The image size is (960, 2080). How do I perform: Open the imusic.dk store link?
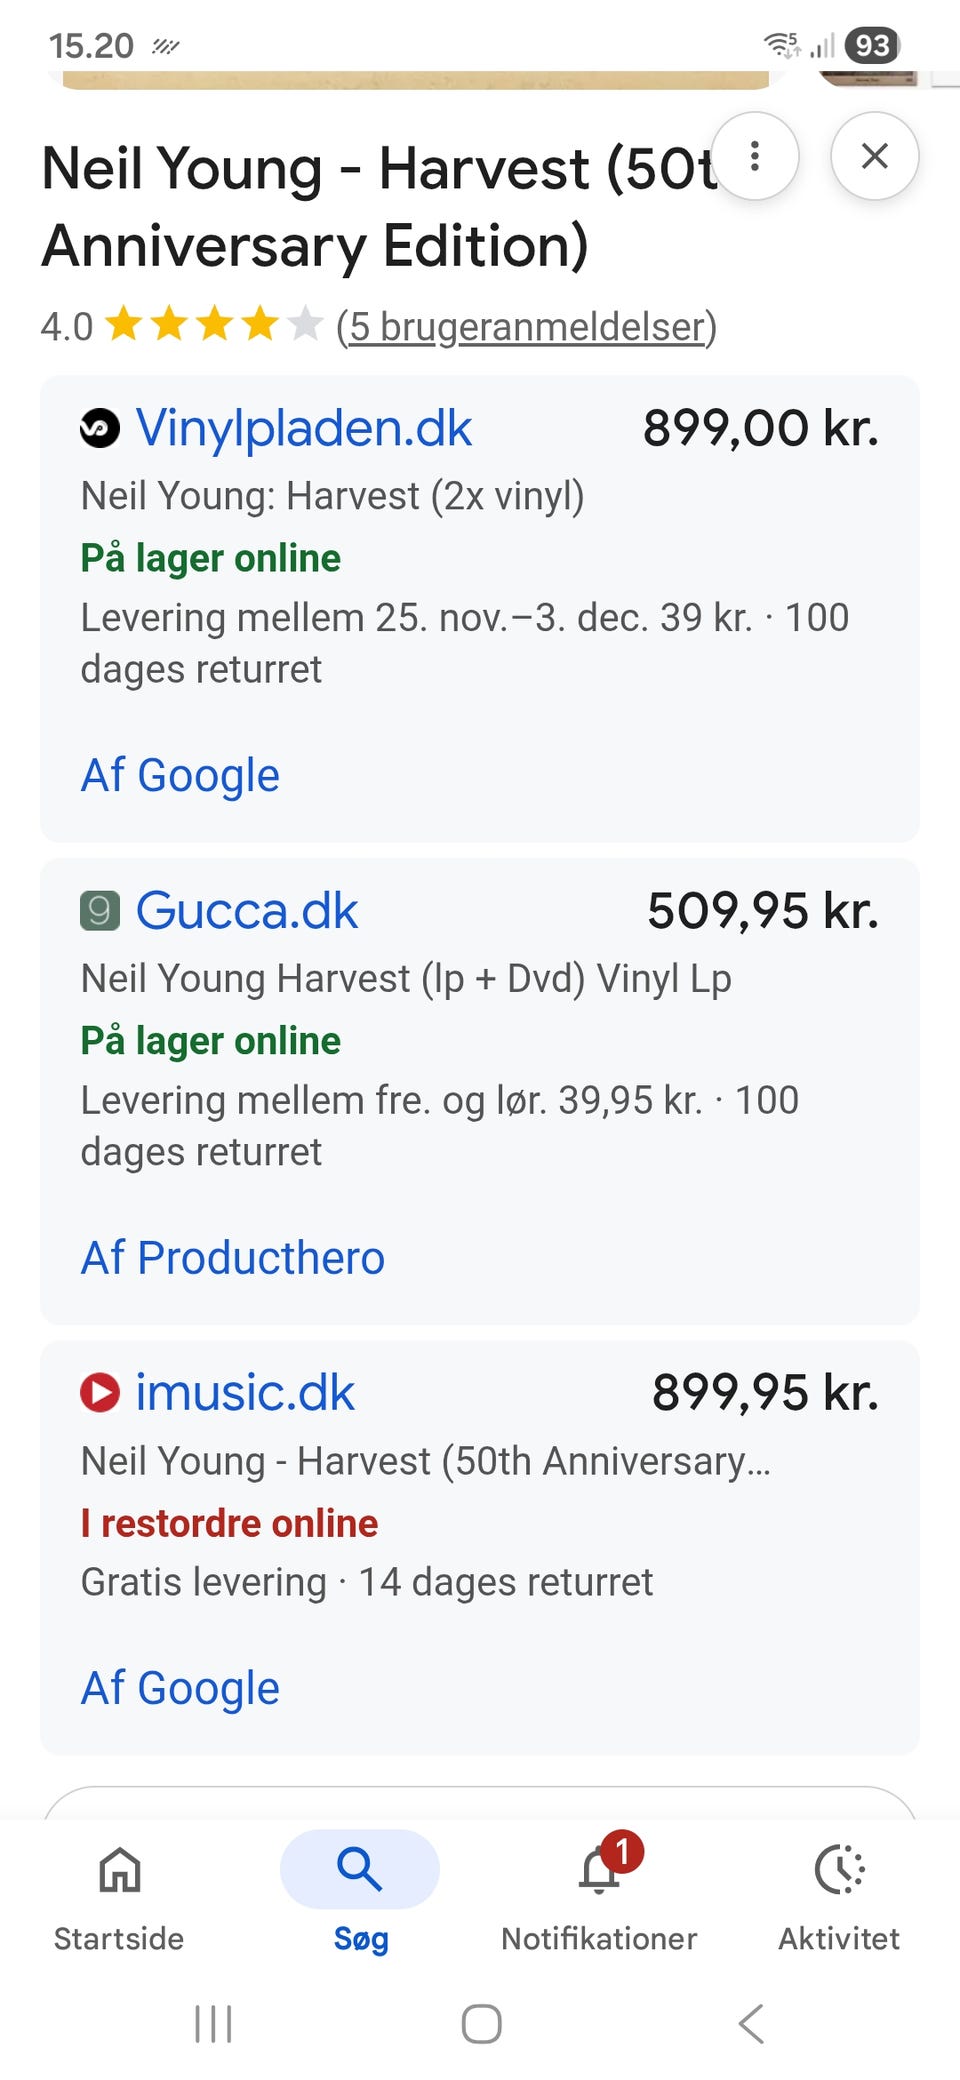tap(245, 1393)
